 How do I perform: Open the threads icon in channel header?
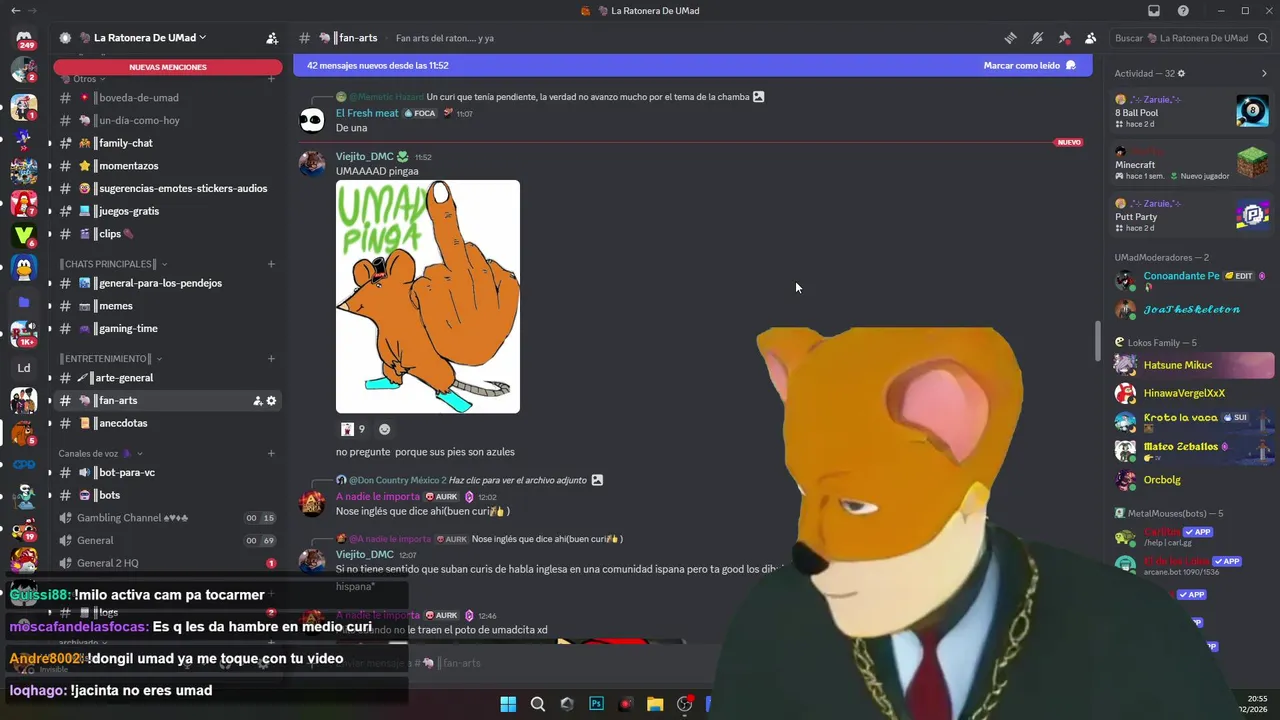click(1011, 38)
